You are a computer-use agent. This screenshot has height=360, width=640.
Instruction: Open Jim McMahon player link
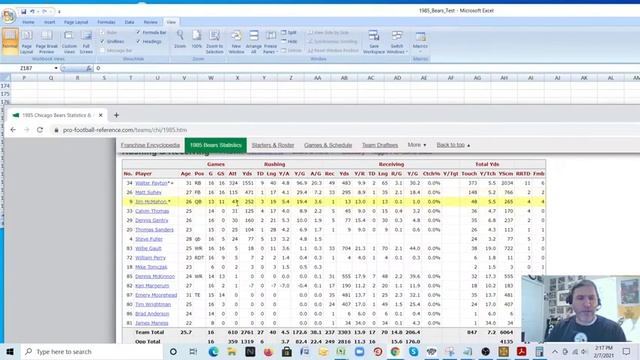coord(151,202)
